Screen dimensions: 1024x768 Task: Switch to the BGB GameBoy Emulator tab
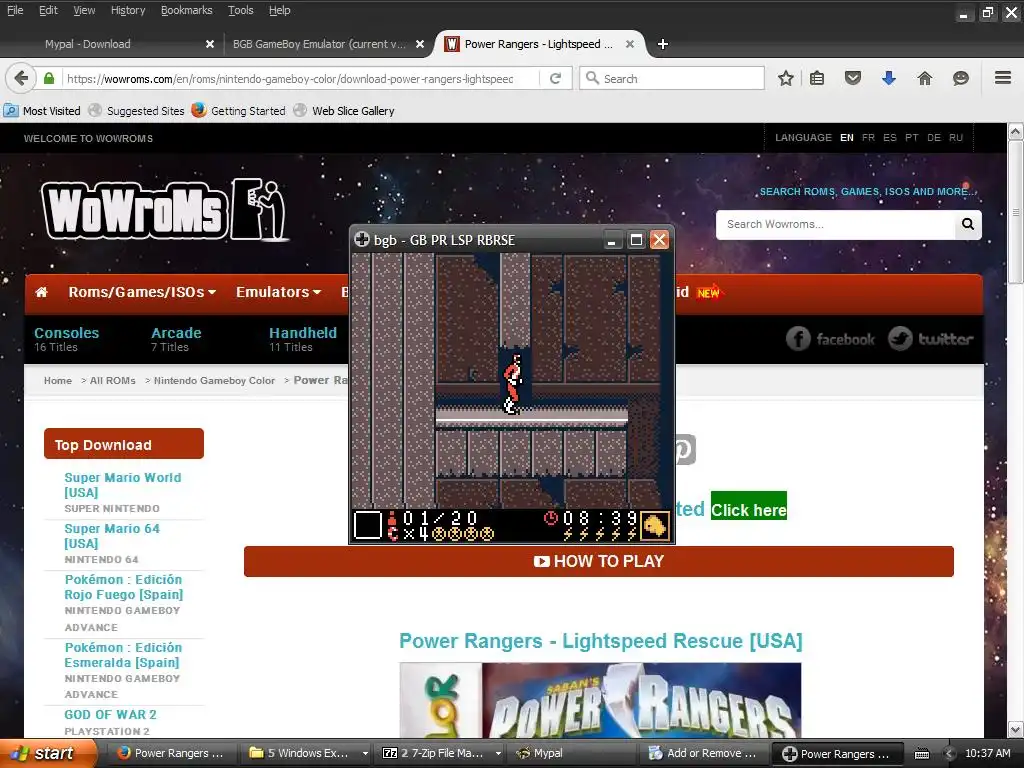pyautogui.click(x=319, y=44)
